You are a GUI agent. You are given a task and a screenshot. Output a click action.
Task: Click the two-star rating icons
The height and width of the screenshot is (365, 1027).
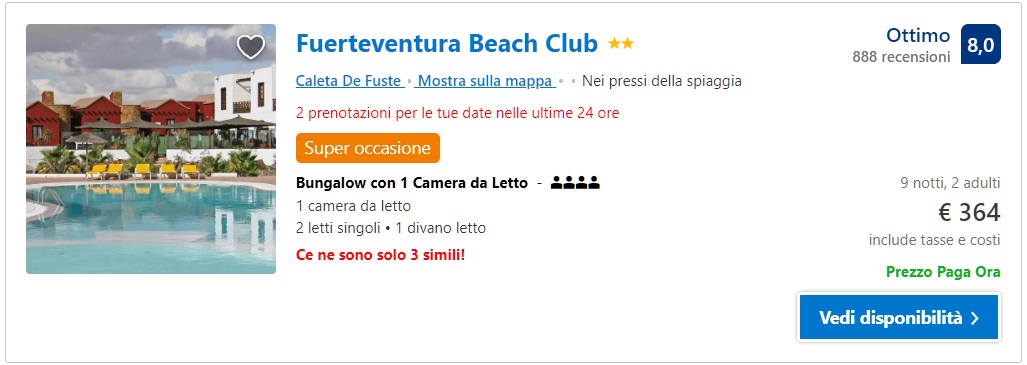(621, 44)
